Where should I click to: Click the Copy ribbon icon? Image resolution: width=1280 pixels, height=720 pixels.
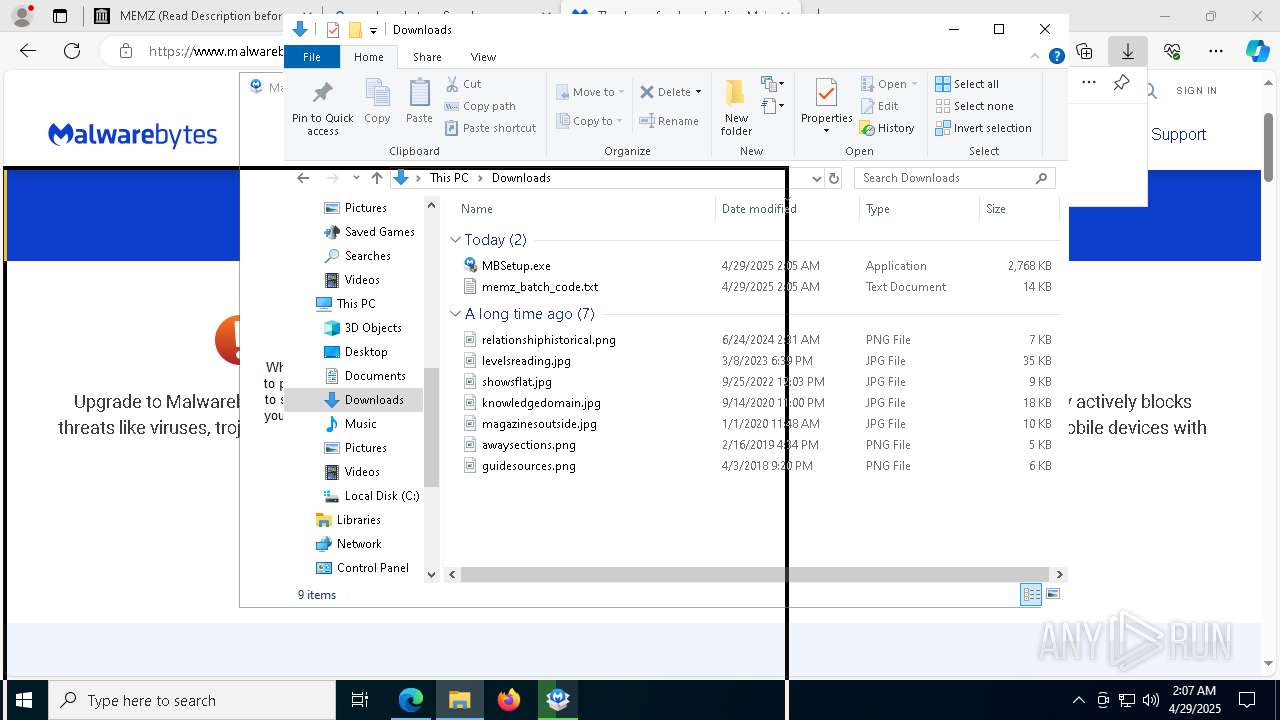point(377,102)
